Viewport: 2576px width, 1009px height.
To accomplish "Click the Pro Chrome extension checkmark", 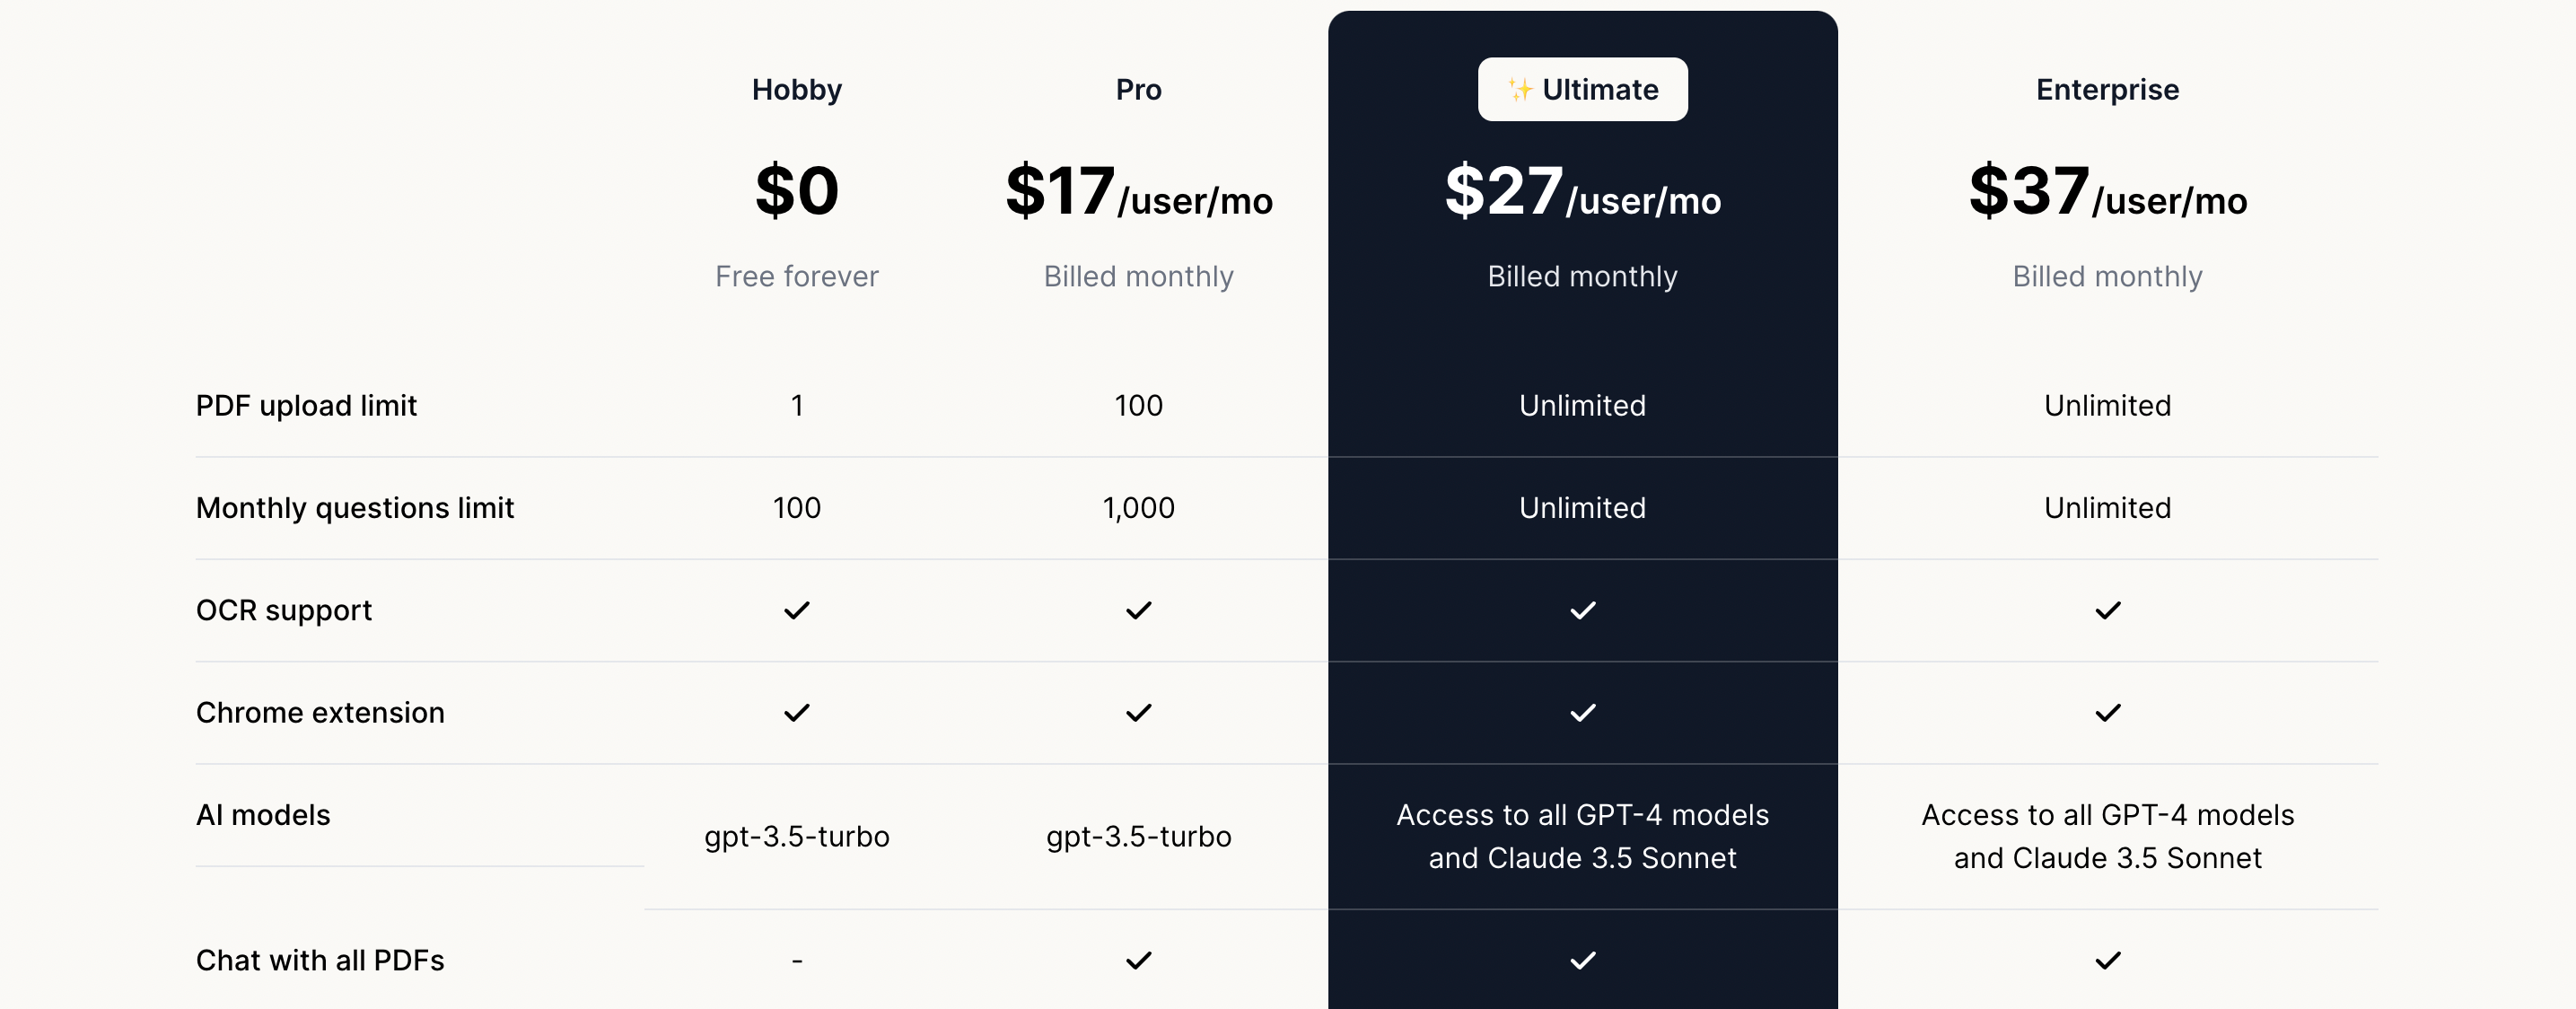I will click(x=1138, y=713).
